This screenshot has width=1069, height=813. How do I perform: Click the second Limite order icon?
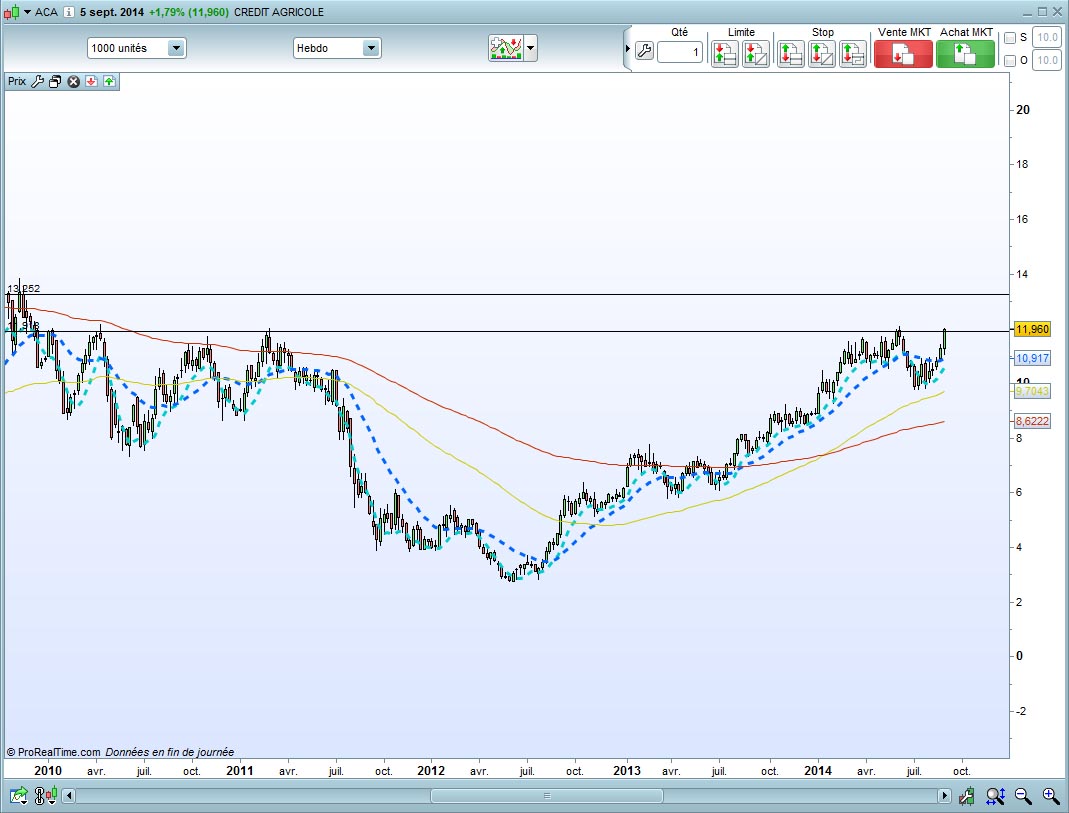755,53
